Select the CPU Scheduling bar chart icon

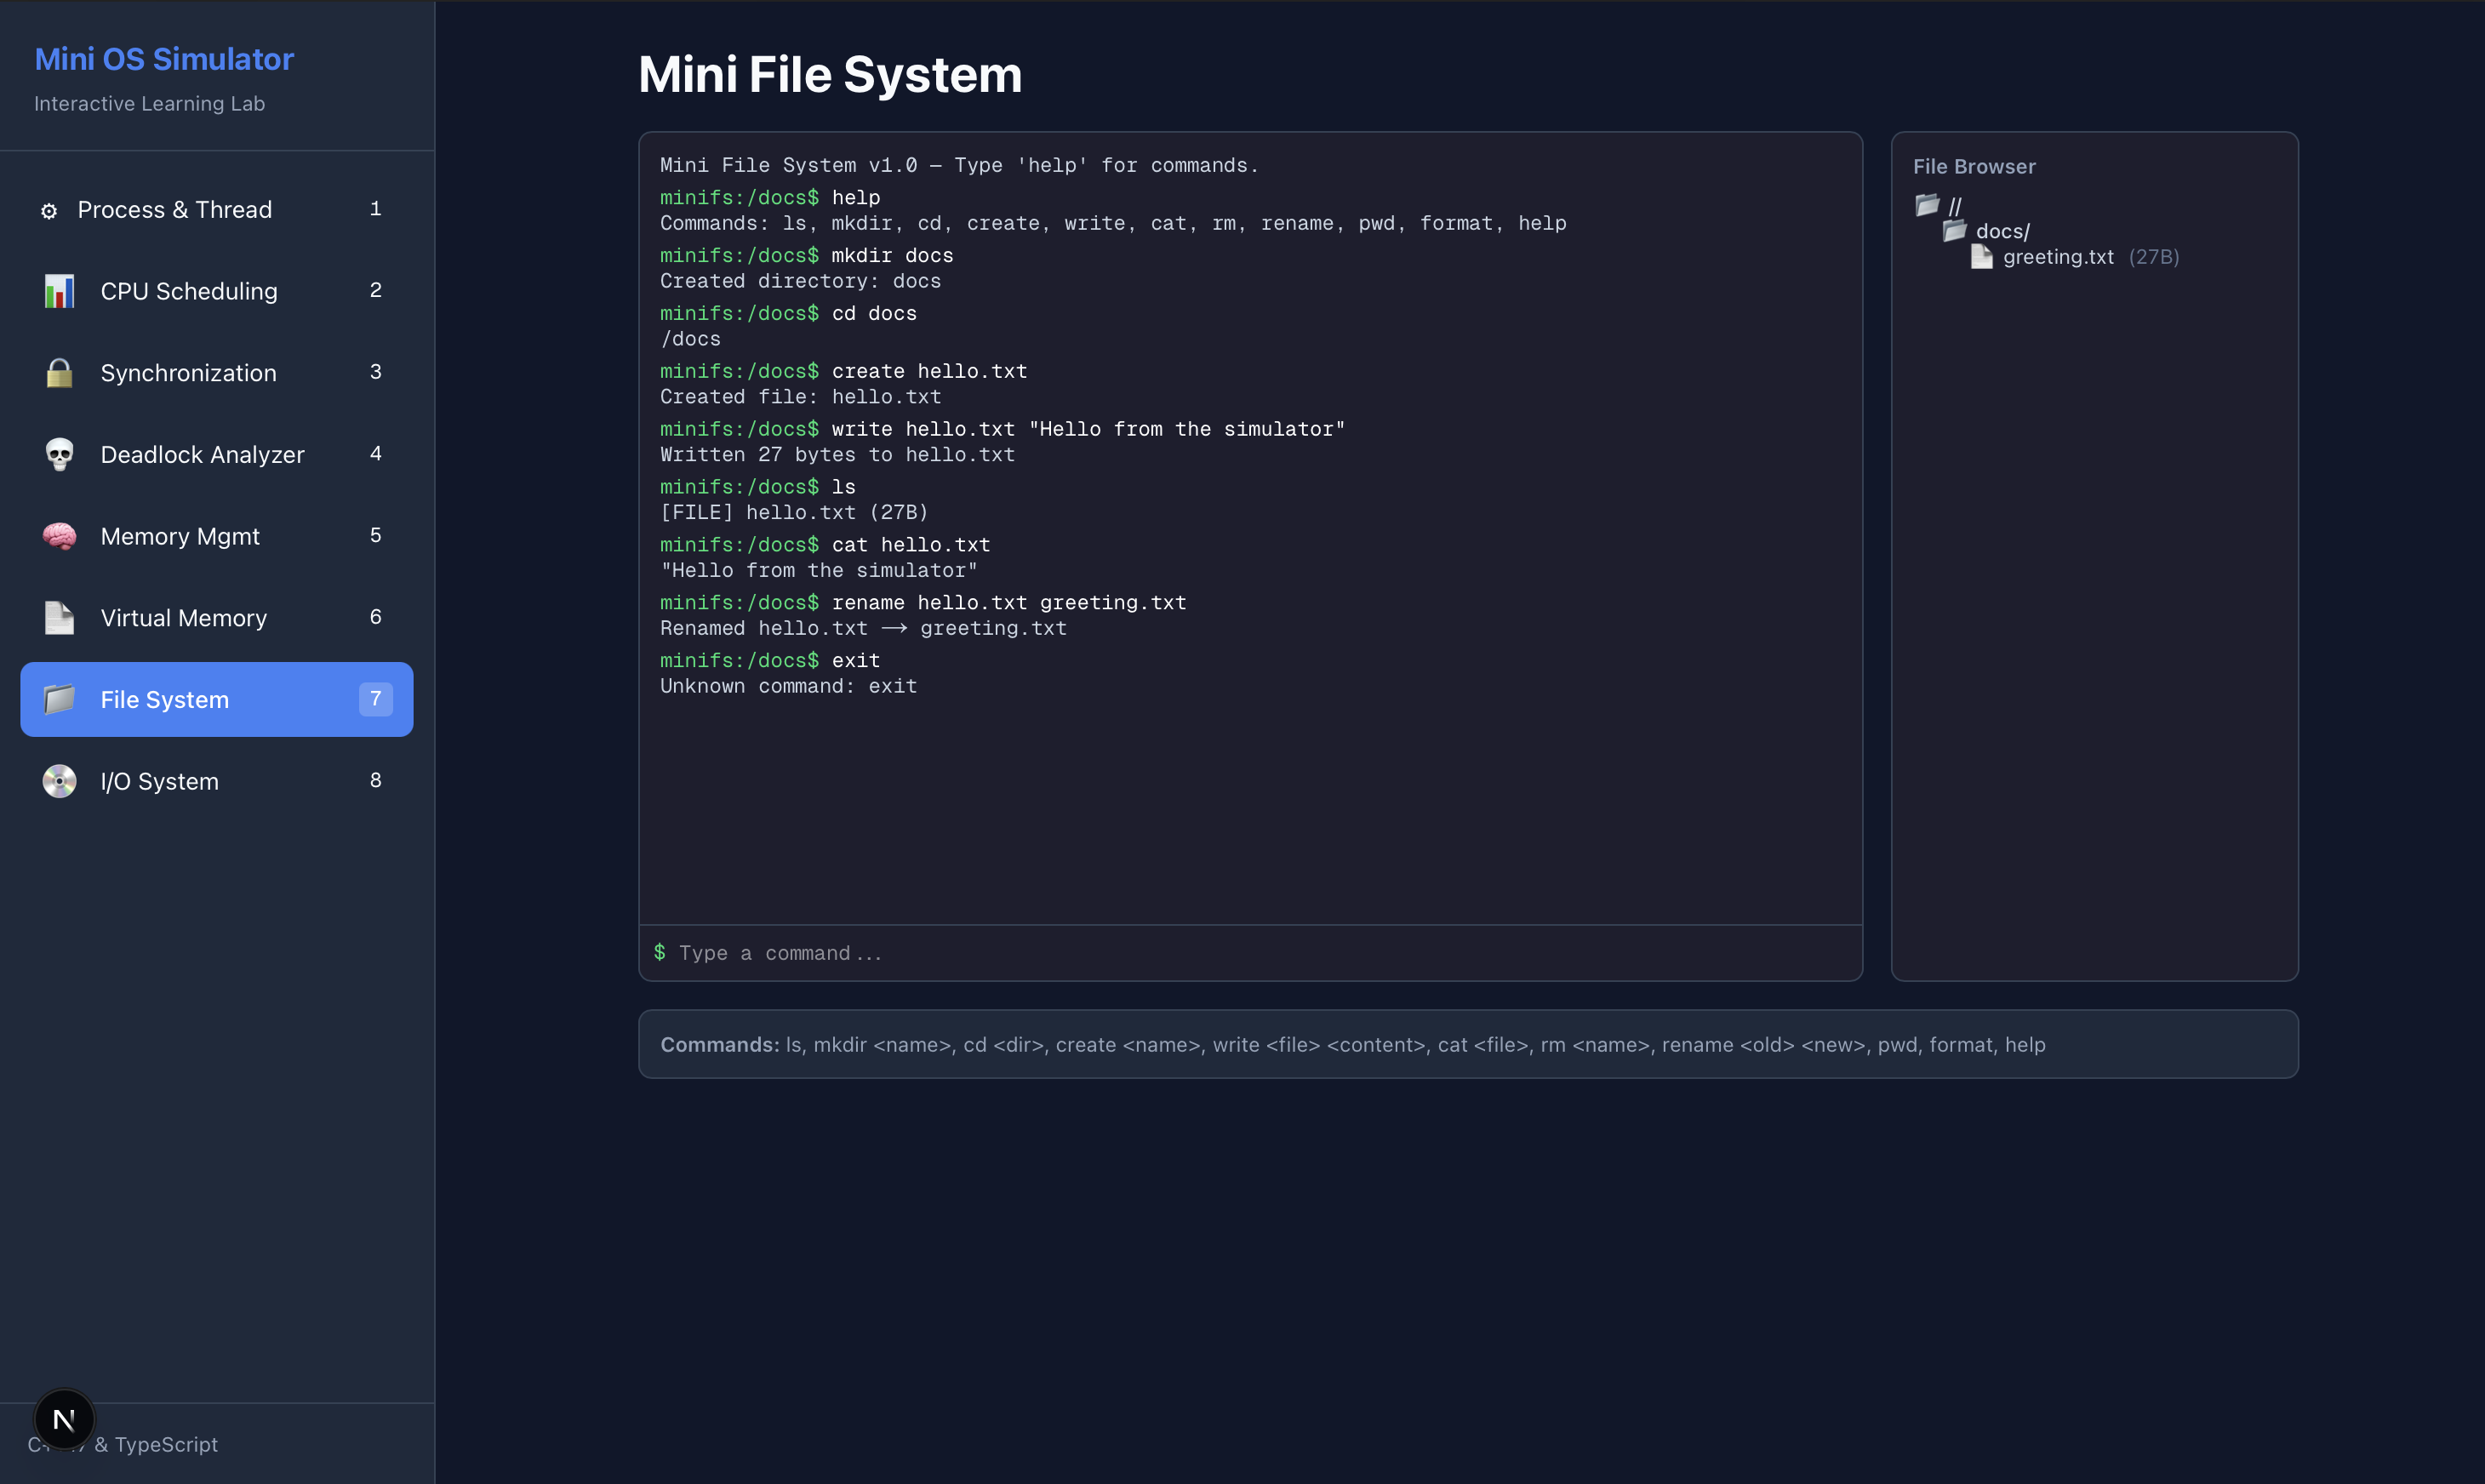pyautogui.click(x=59, y=291)
